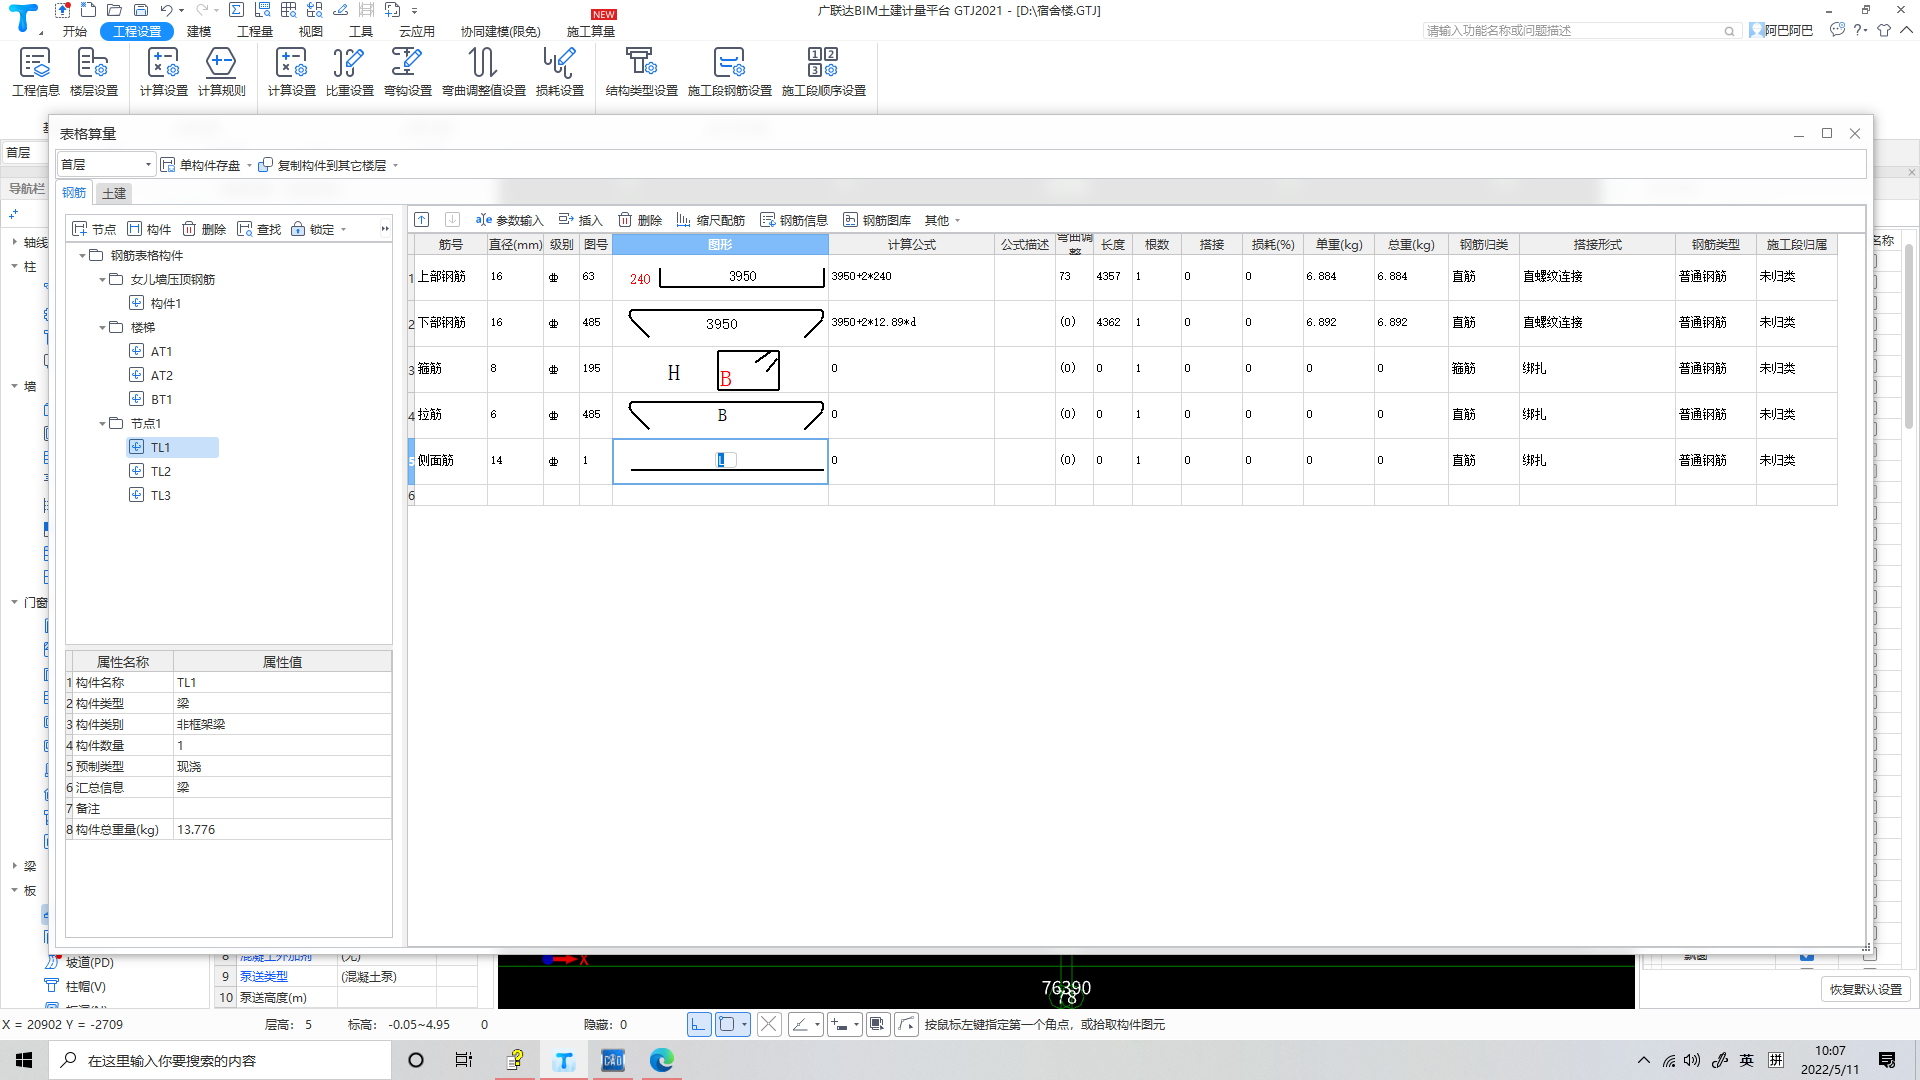Select 构件1 in the component tree
The width and height of the screenshot is (1920, 1080).
tap(165, 303)
